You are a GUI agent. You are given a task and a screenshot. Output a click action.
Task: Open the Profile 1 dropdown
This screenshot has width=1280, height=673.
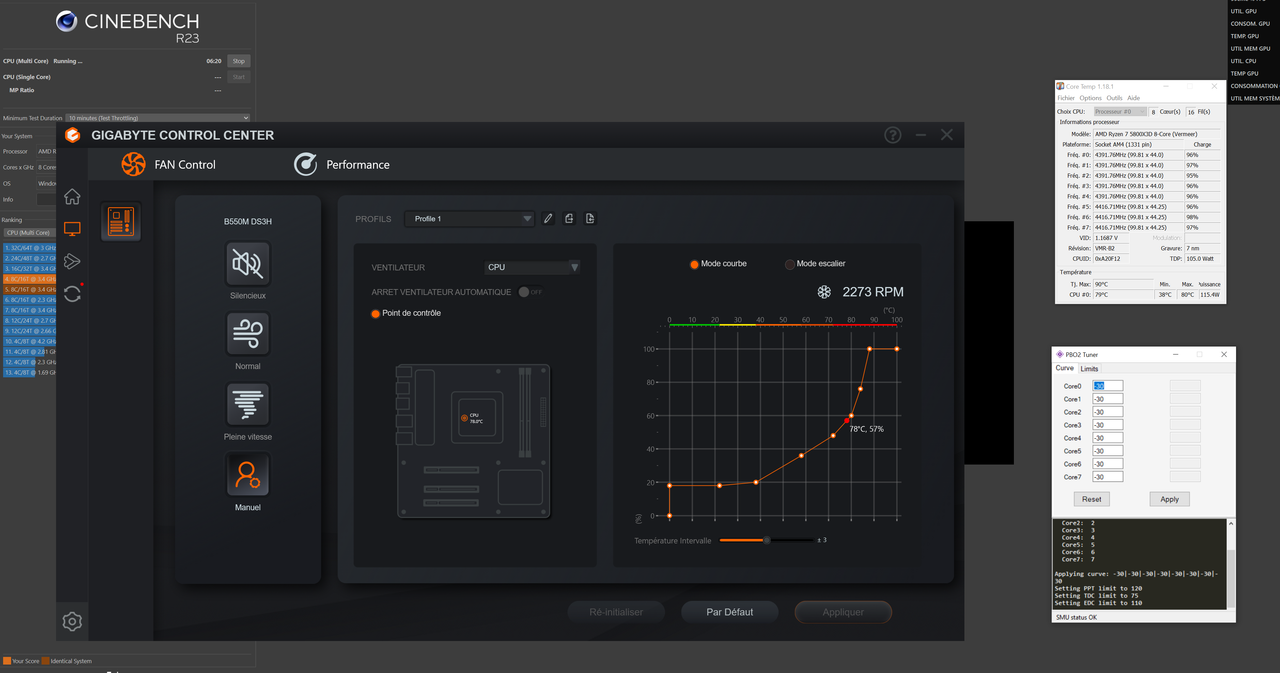click(469, 218)
